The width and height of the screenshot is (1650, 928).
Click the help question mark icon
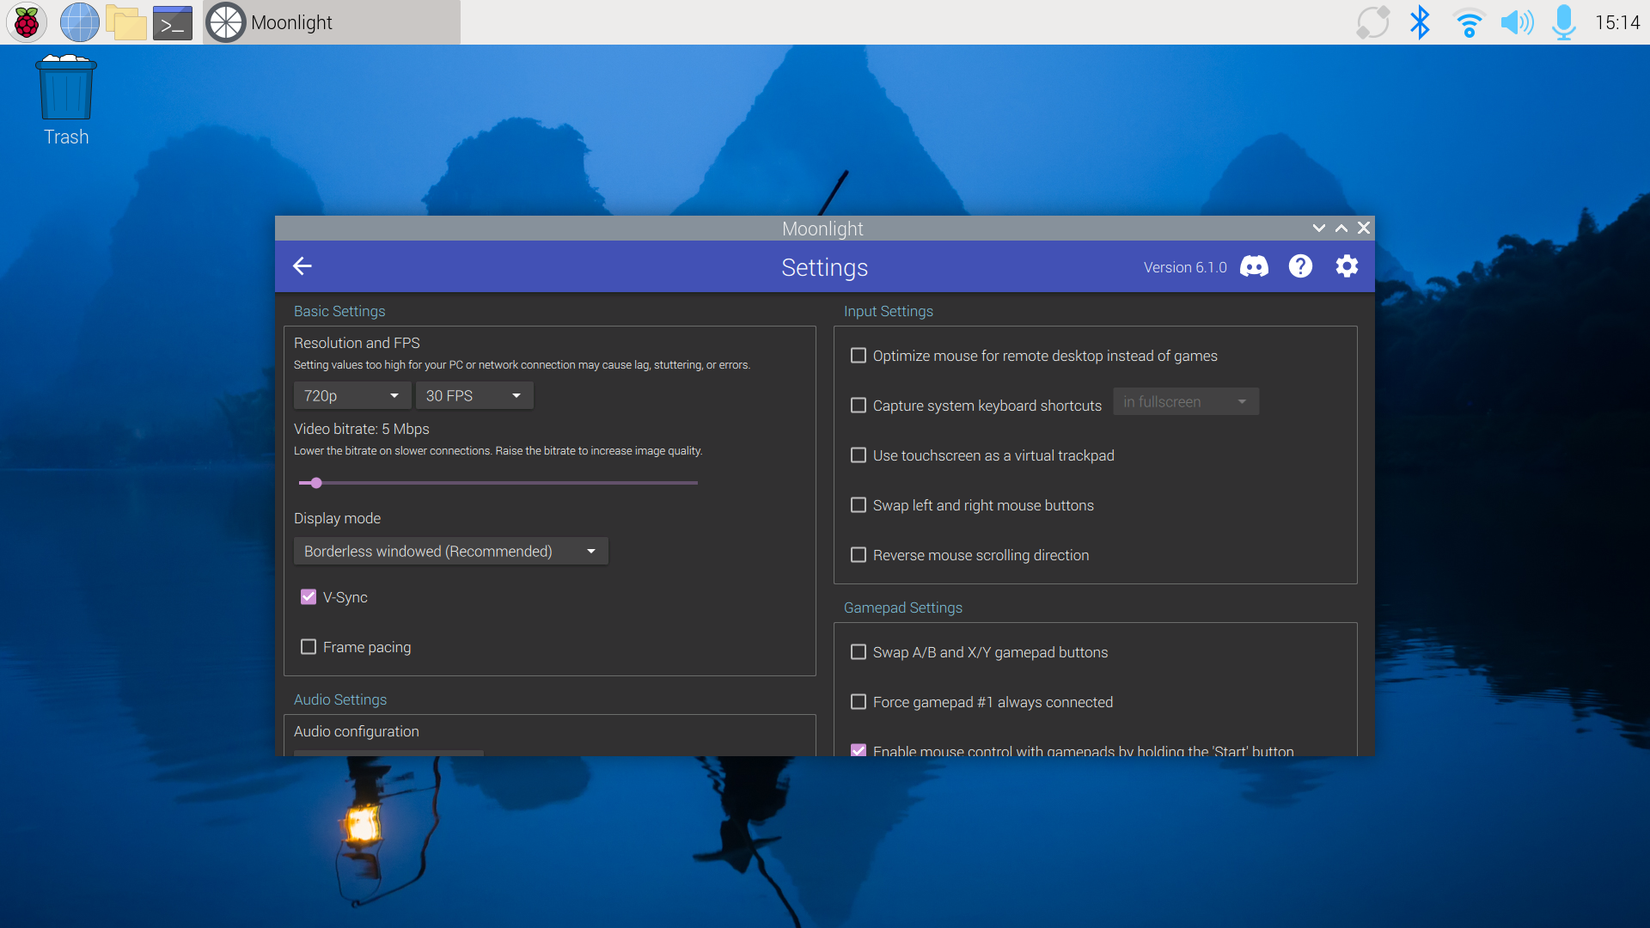tap(1300, 266)
